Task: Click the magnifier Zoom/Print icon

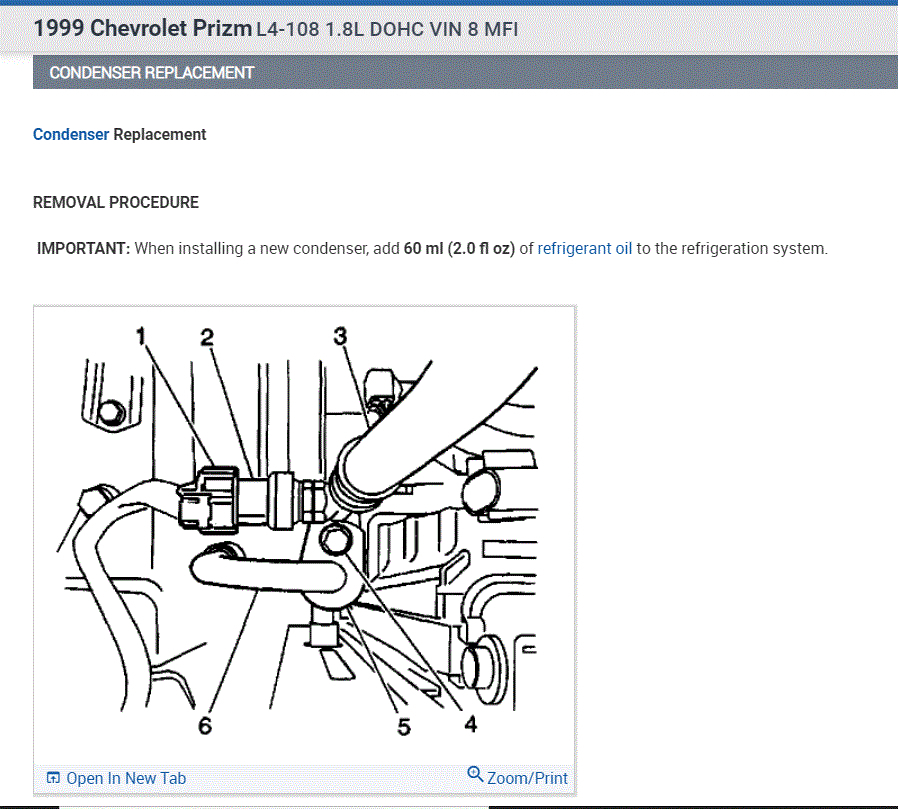Action: [475, 774]
